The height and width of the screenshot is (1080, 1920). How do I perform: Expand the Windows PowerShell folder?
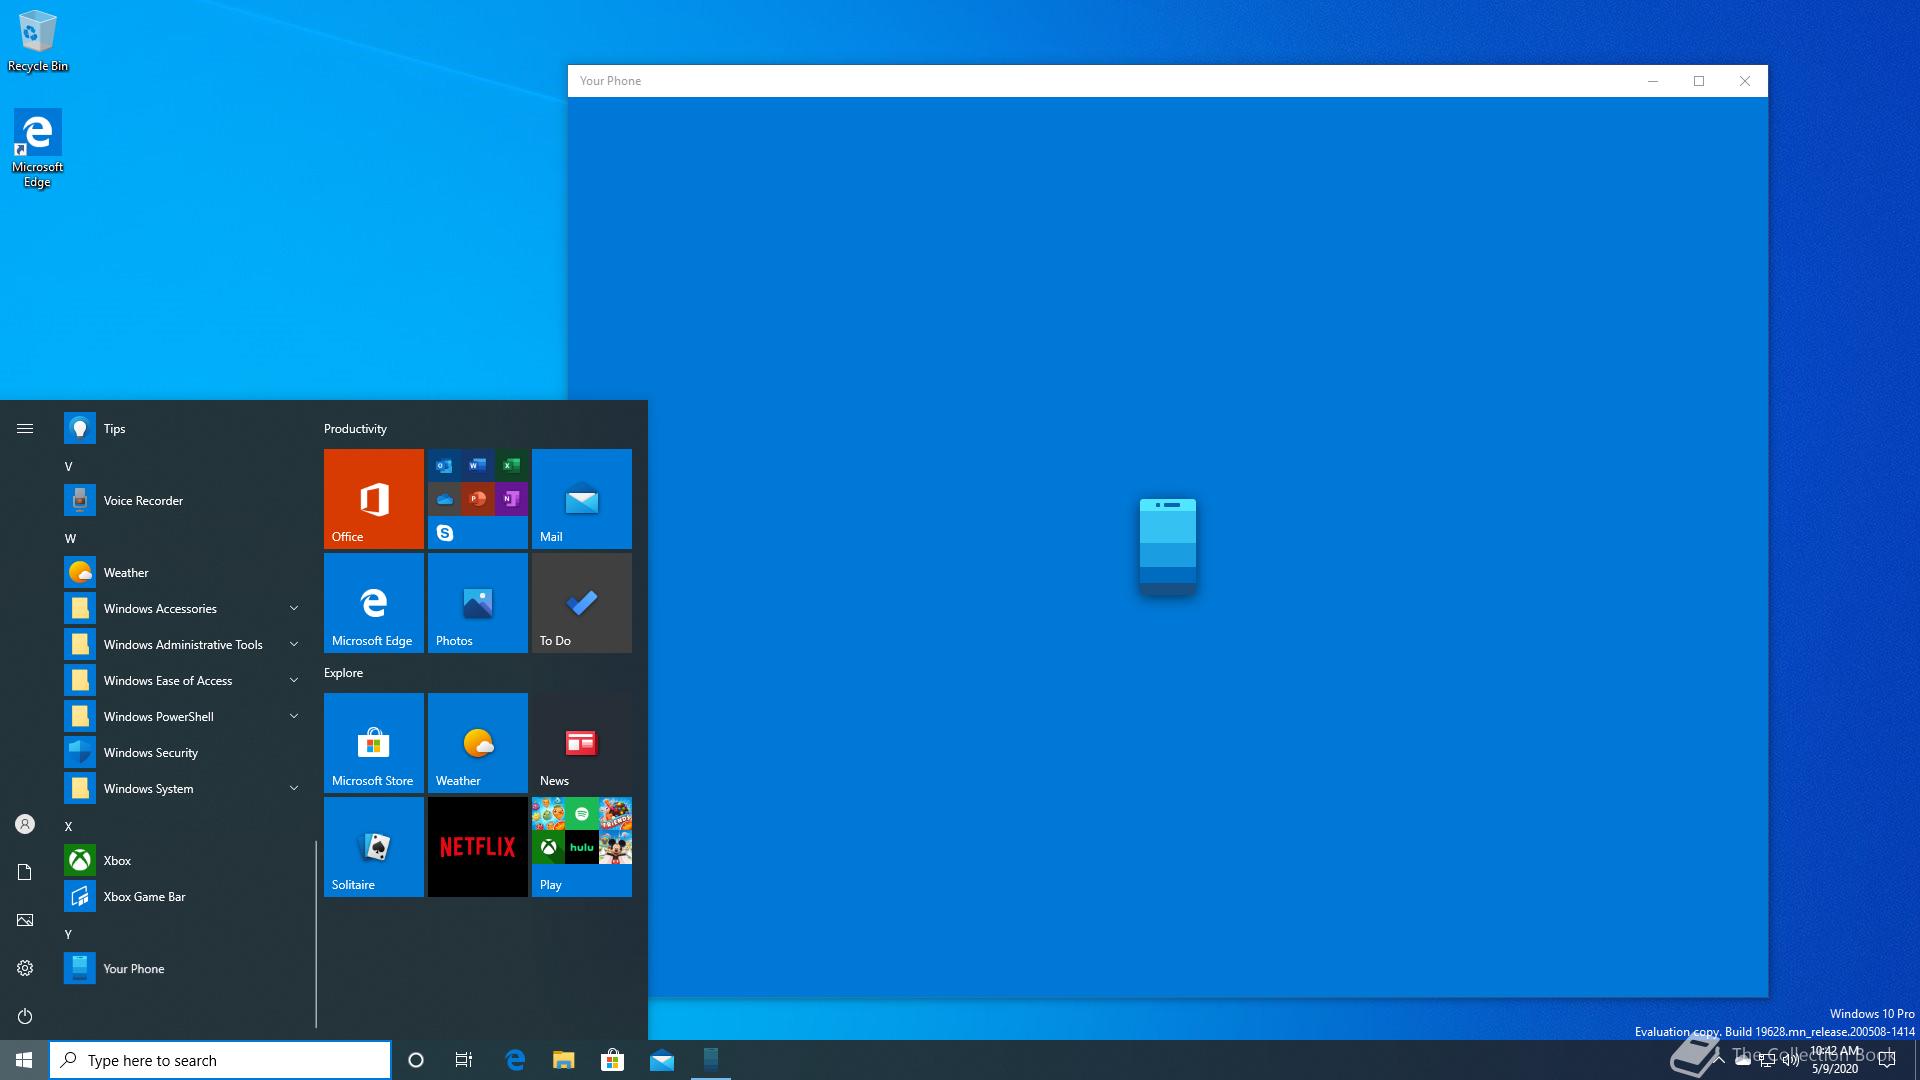pos(182,716)
